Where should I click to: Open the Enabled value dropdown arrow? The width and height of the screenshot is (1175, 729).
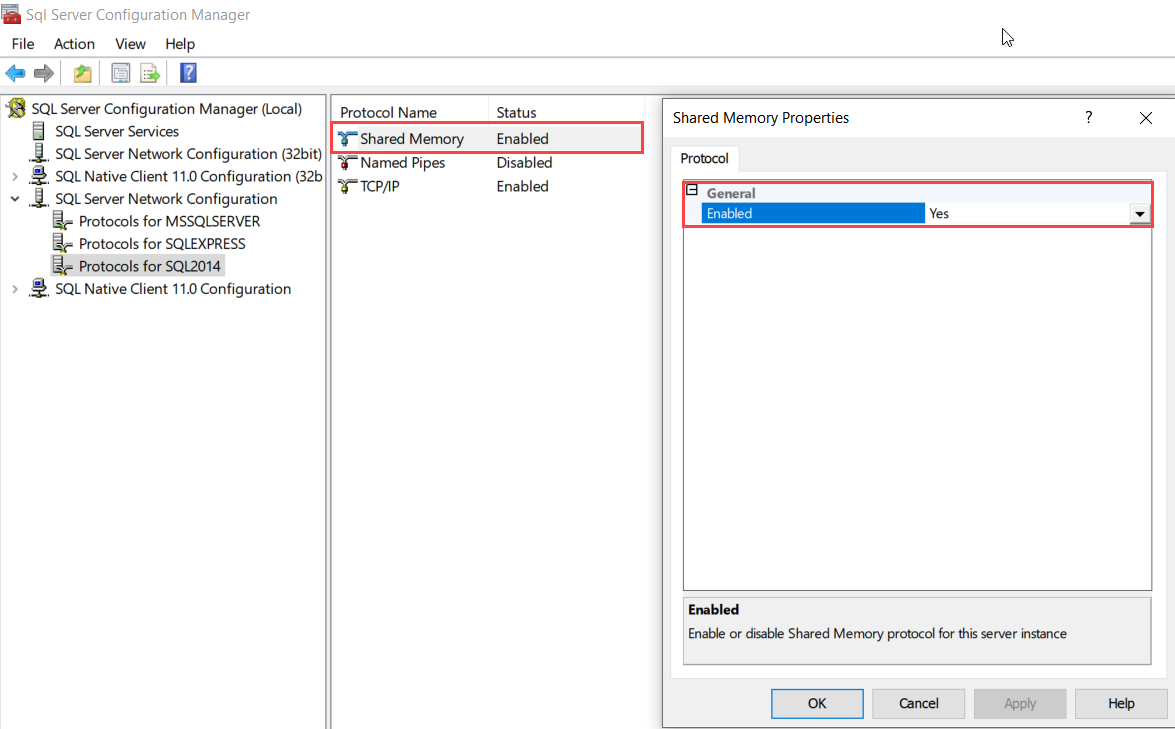tap(1139, 214)
